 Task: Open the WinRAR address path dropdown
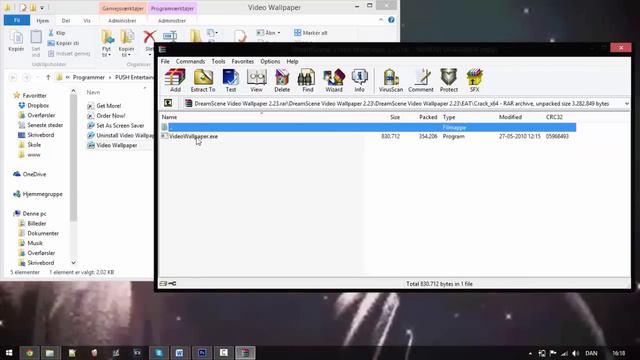point(627,104)
